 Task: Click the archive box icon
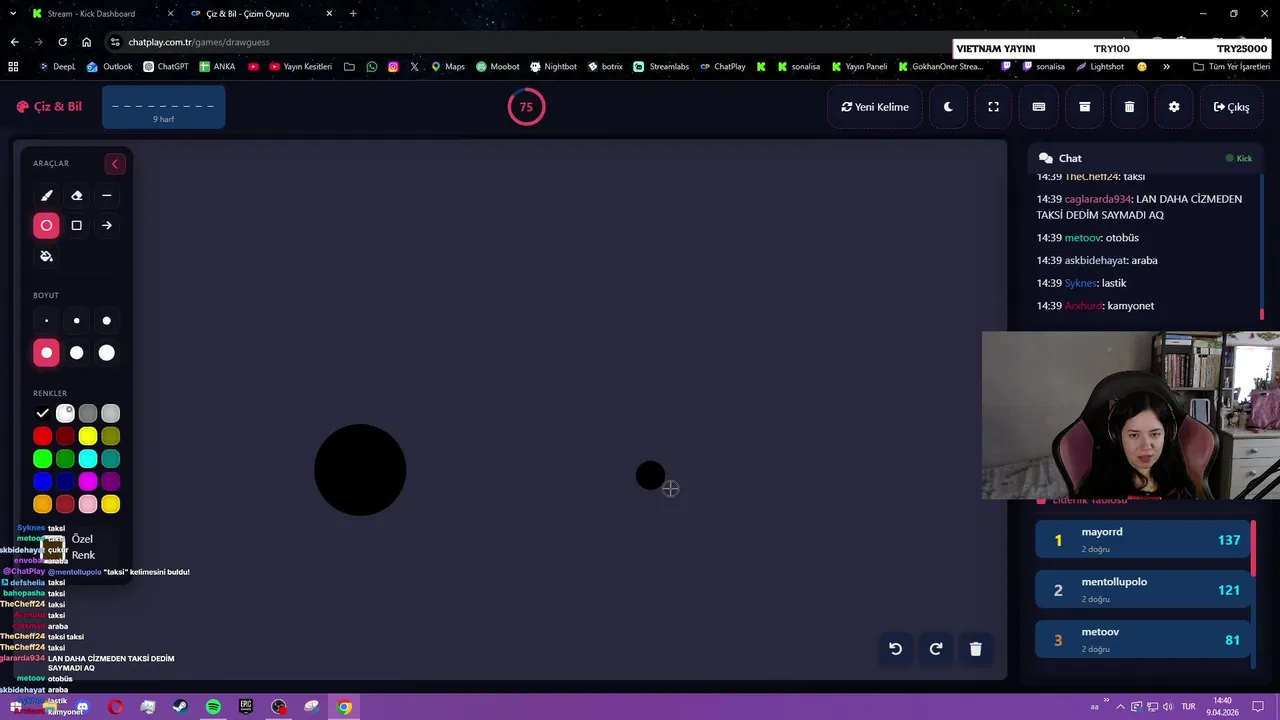tap(1084, 107)
